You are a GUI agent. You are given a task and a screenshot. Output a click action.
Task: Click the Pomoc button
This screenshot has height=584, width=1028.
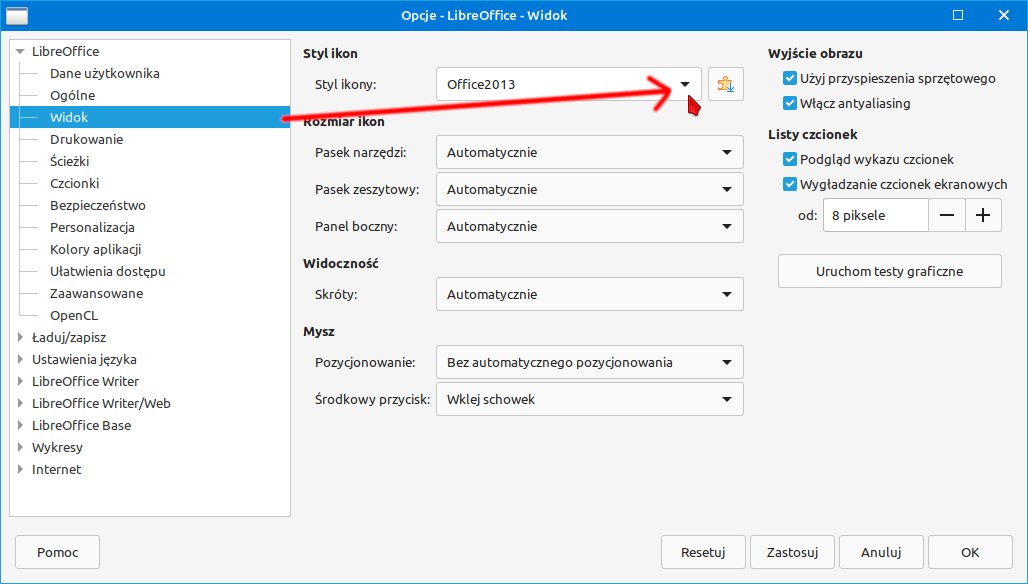pos(58,552)
